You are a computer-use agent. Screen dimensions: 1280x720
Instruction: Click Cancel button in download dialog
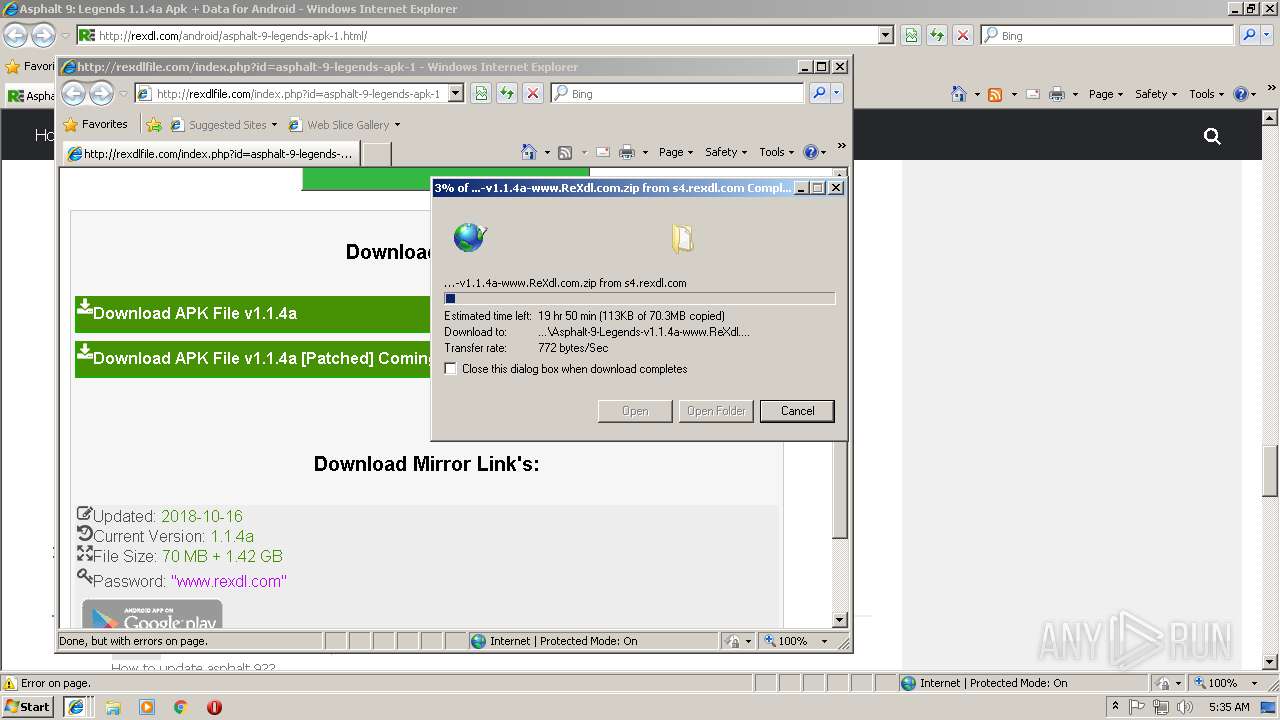click(x=797, y=411)
